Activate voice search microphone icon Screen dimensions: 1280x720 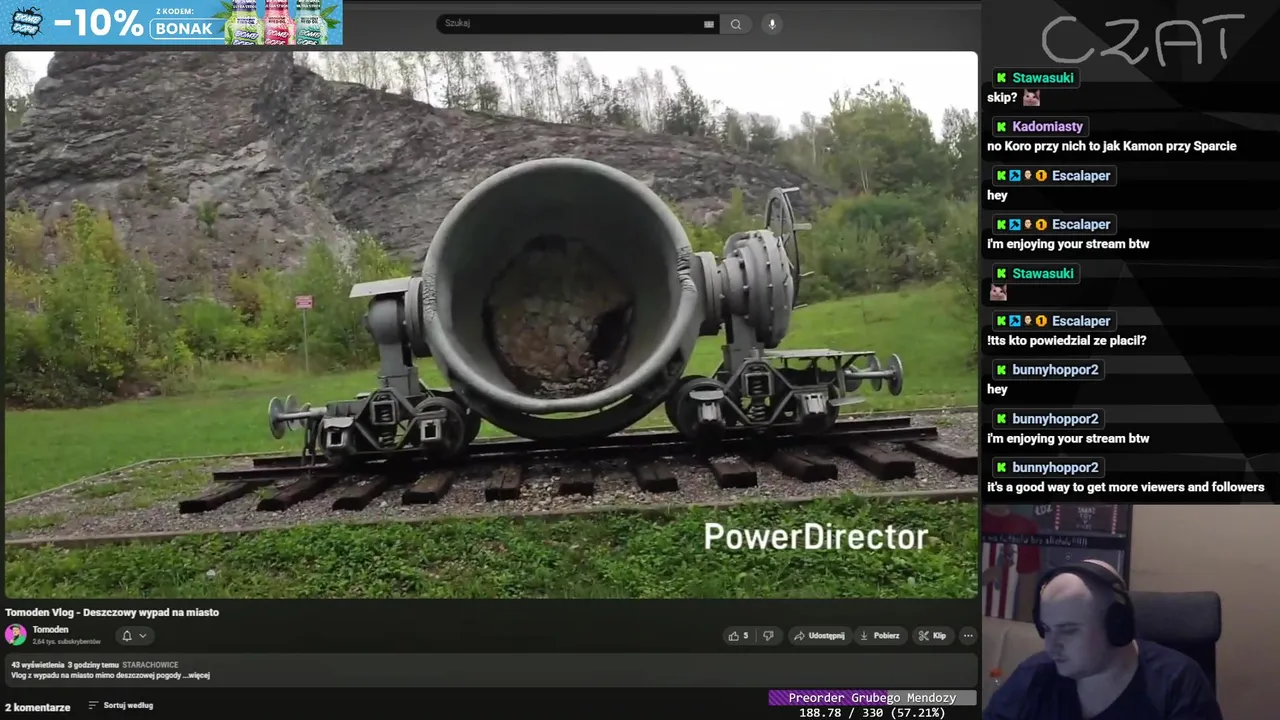coord(771,24)
